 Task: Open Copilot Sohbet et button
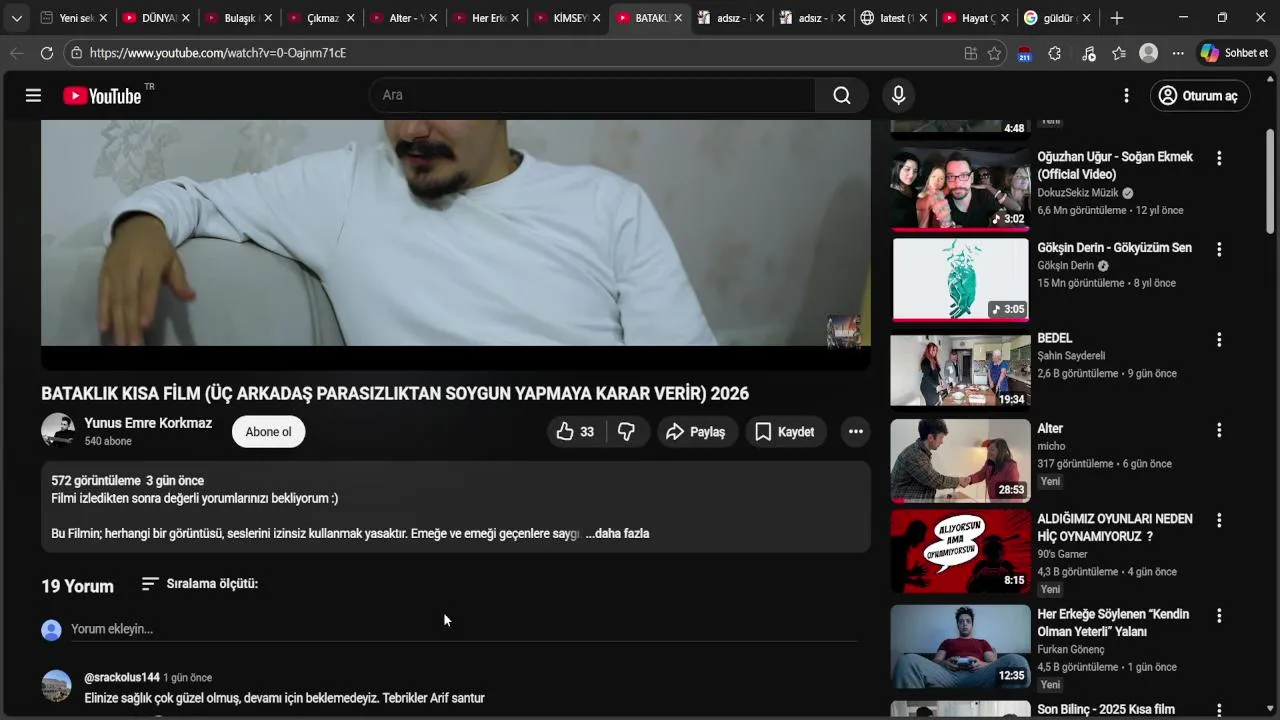tap(1235, 53)
